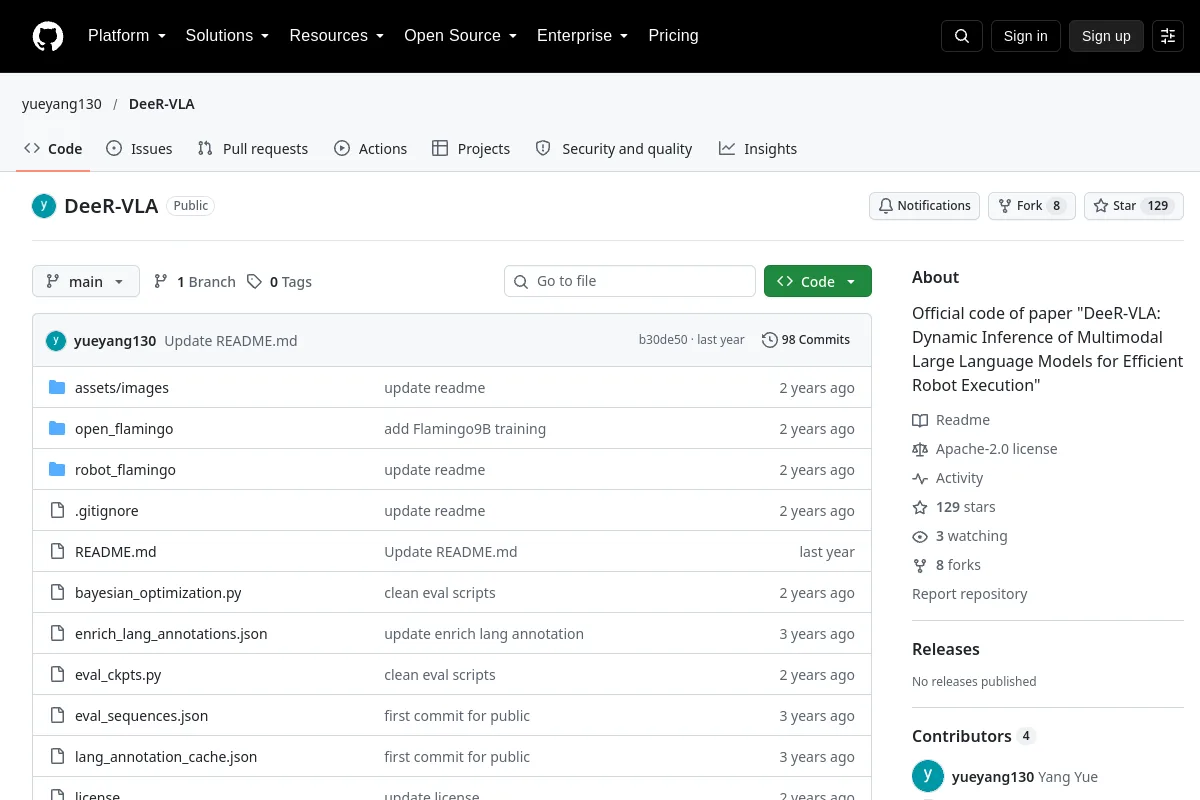Open the 98 Commits link
The width and height of the screenshot is (1200, 800).
[x=806, y=340]
